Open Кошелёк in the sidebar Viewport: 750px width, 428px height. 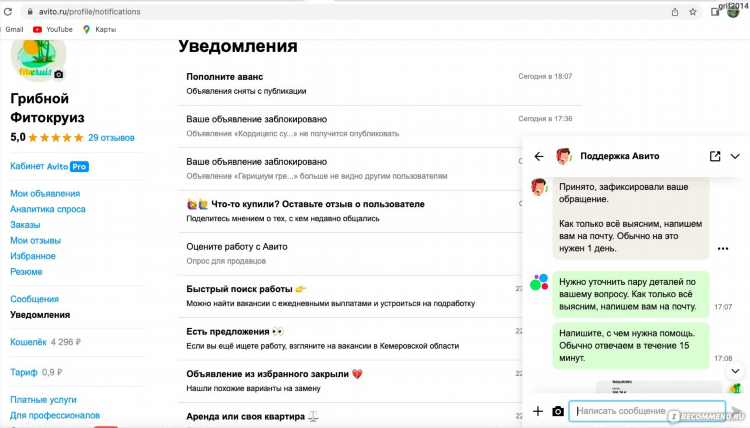click(28, 342)
